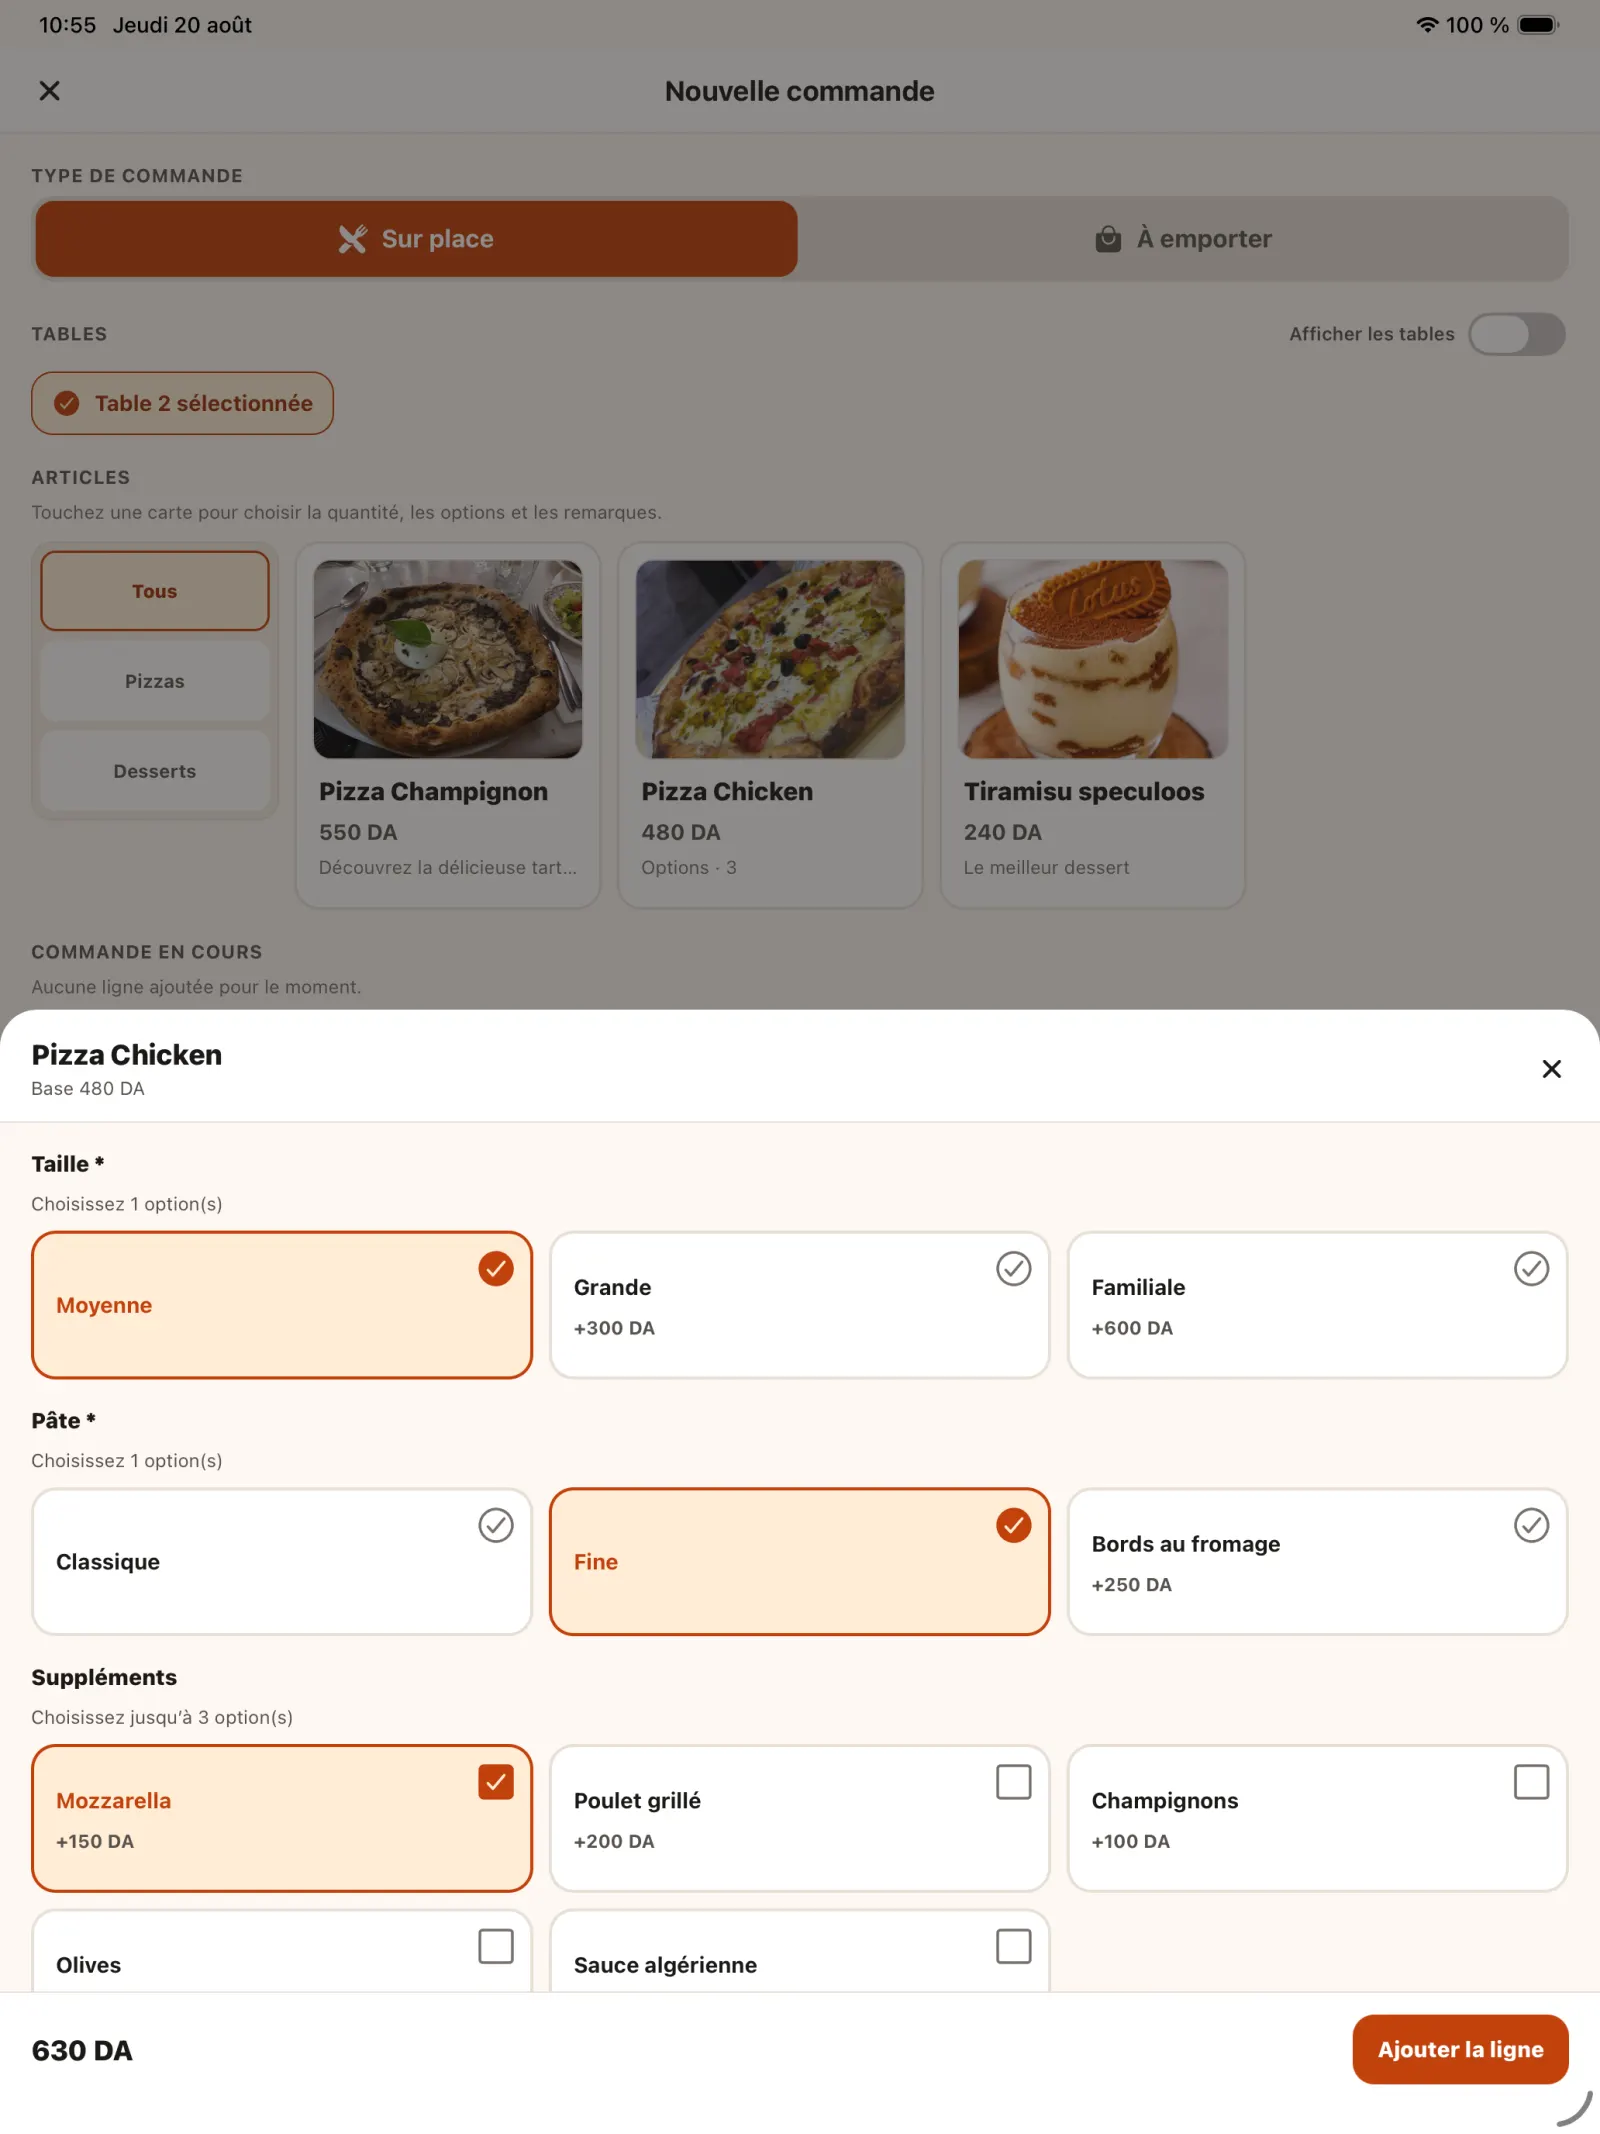Click the Ajouter la ligne button
The image size is (1600, 2134).
coord(1460,2049)
